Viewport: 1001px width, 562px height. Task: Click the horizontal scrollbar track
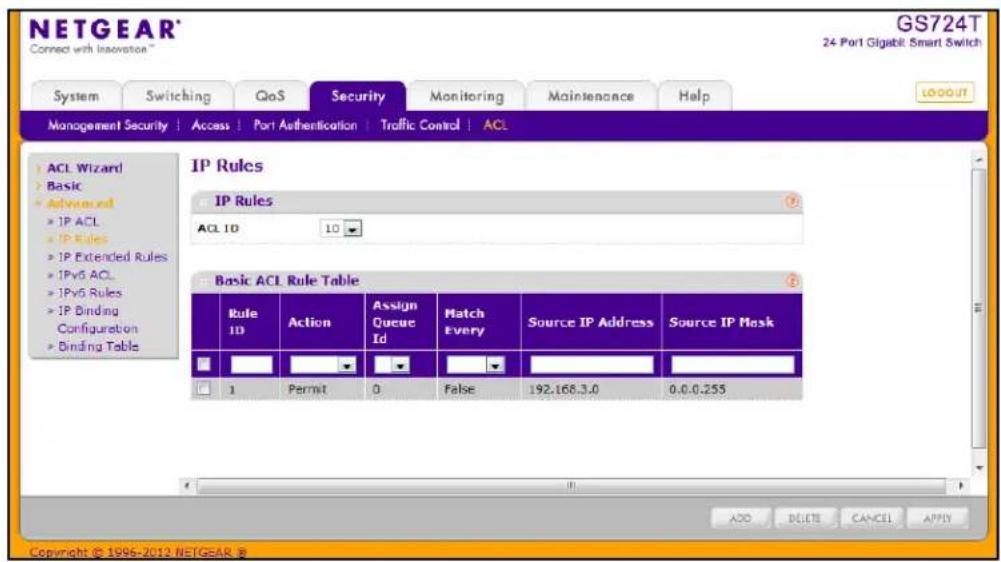pos(571,486)
